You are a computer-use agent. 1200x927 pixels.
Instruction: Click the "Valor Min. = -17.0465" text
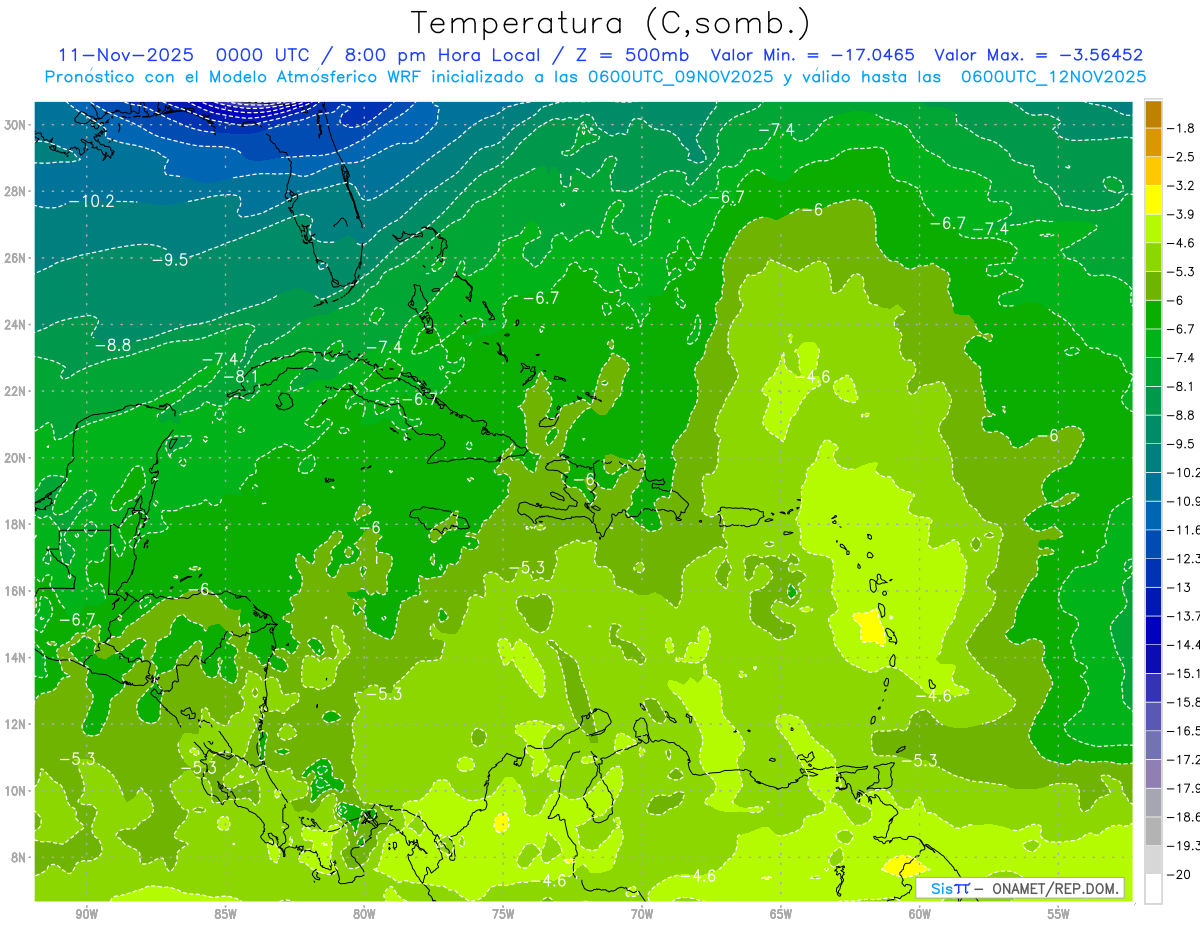tap(812, 55)
